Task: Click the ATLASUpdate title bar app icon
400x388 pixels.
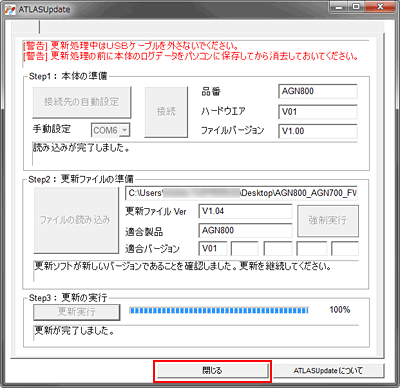Action: click(x=10, y=10)
